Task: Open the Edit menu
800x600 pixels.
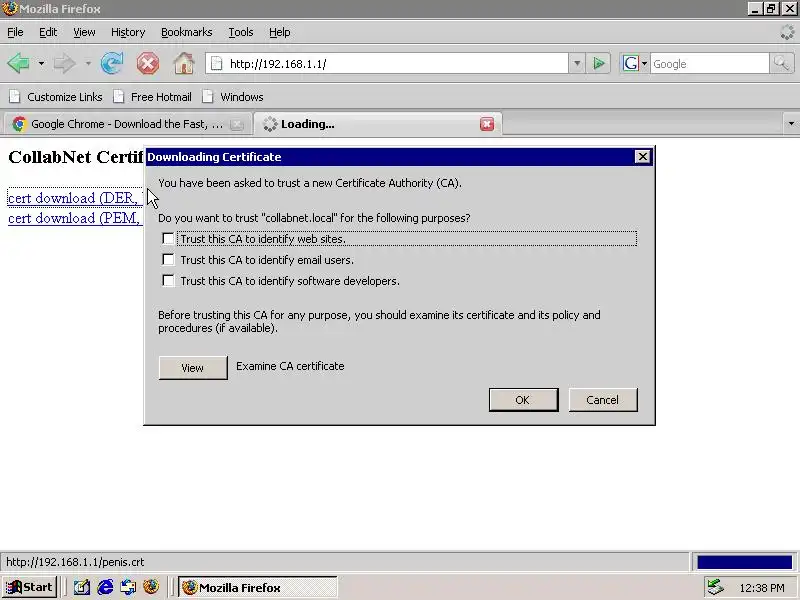Action: pyautogui.click(x=48, y=32)
